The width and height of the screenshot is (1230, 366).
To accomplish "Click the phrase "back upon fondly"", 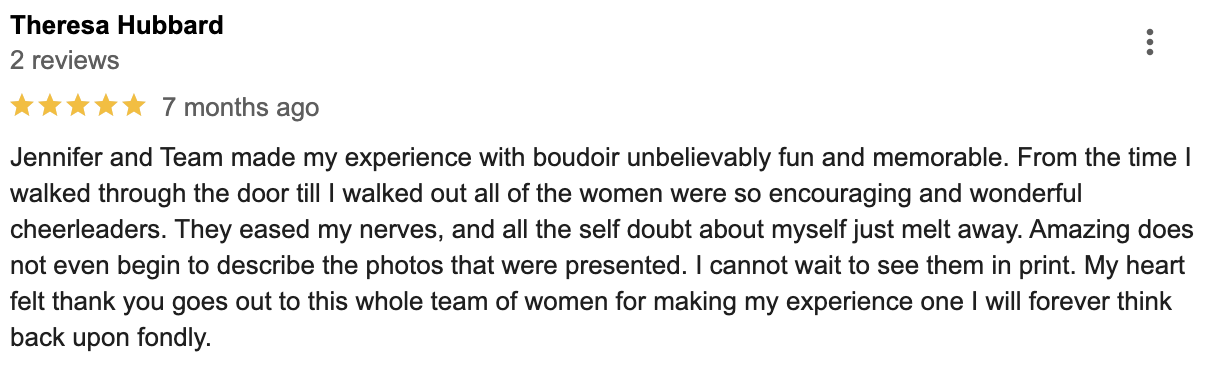I will 110,338.
